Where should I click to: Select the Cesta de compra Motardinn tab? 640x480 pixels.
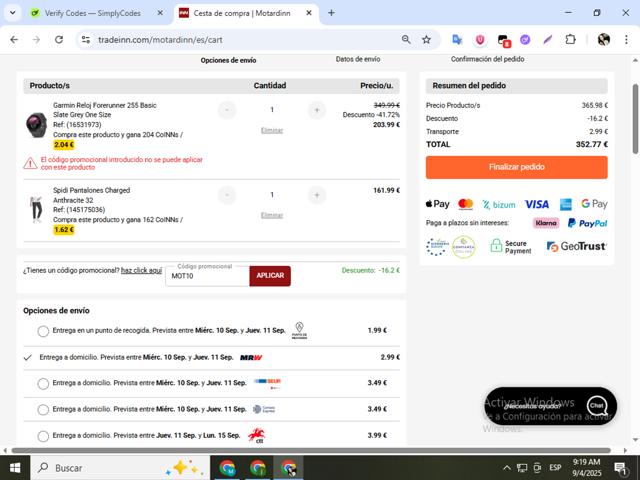[x=242, y=13]
